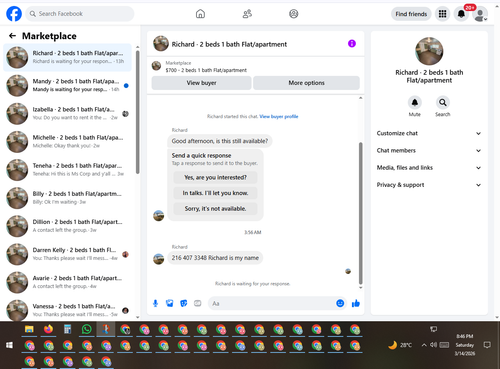The width and height of the screenshot is (500, 369).
Task: Open Vanessa's conversation in chat list
Action: point(67,310)
